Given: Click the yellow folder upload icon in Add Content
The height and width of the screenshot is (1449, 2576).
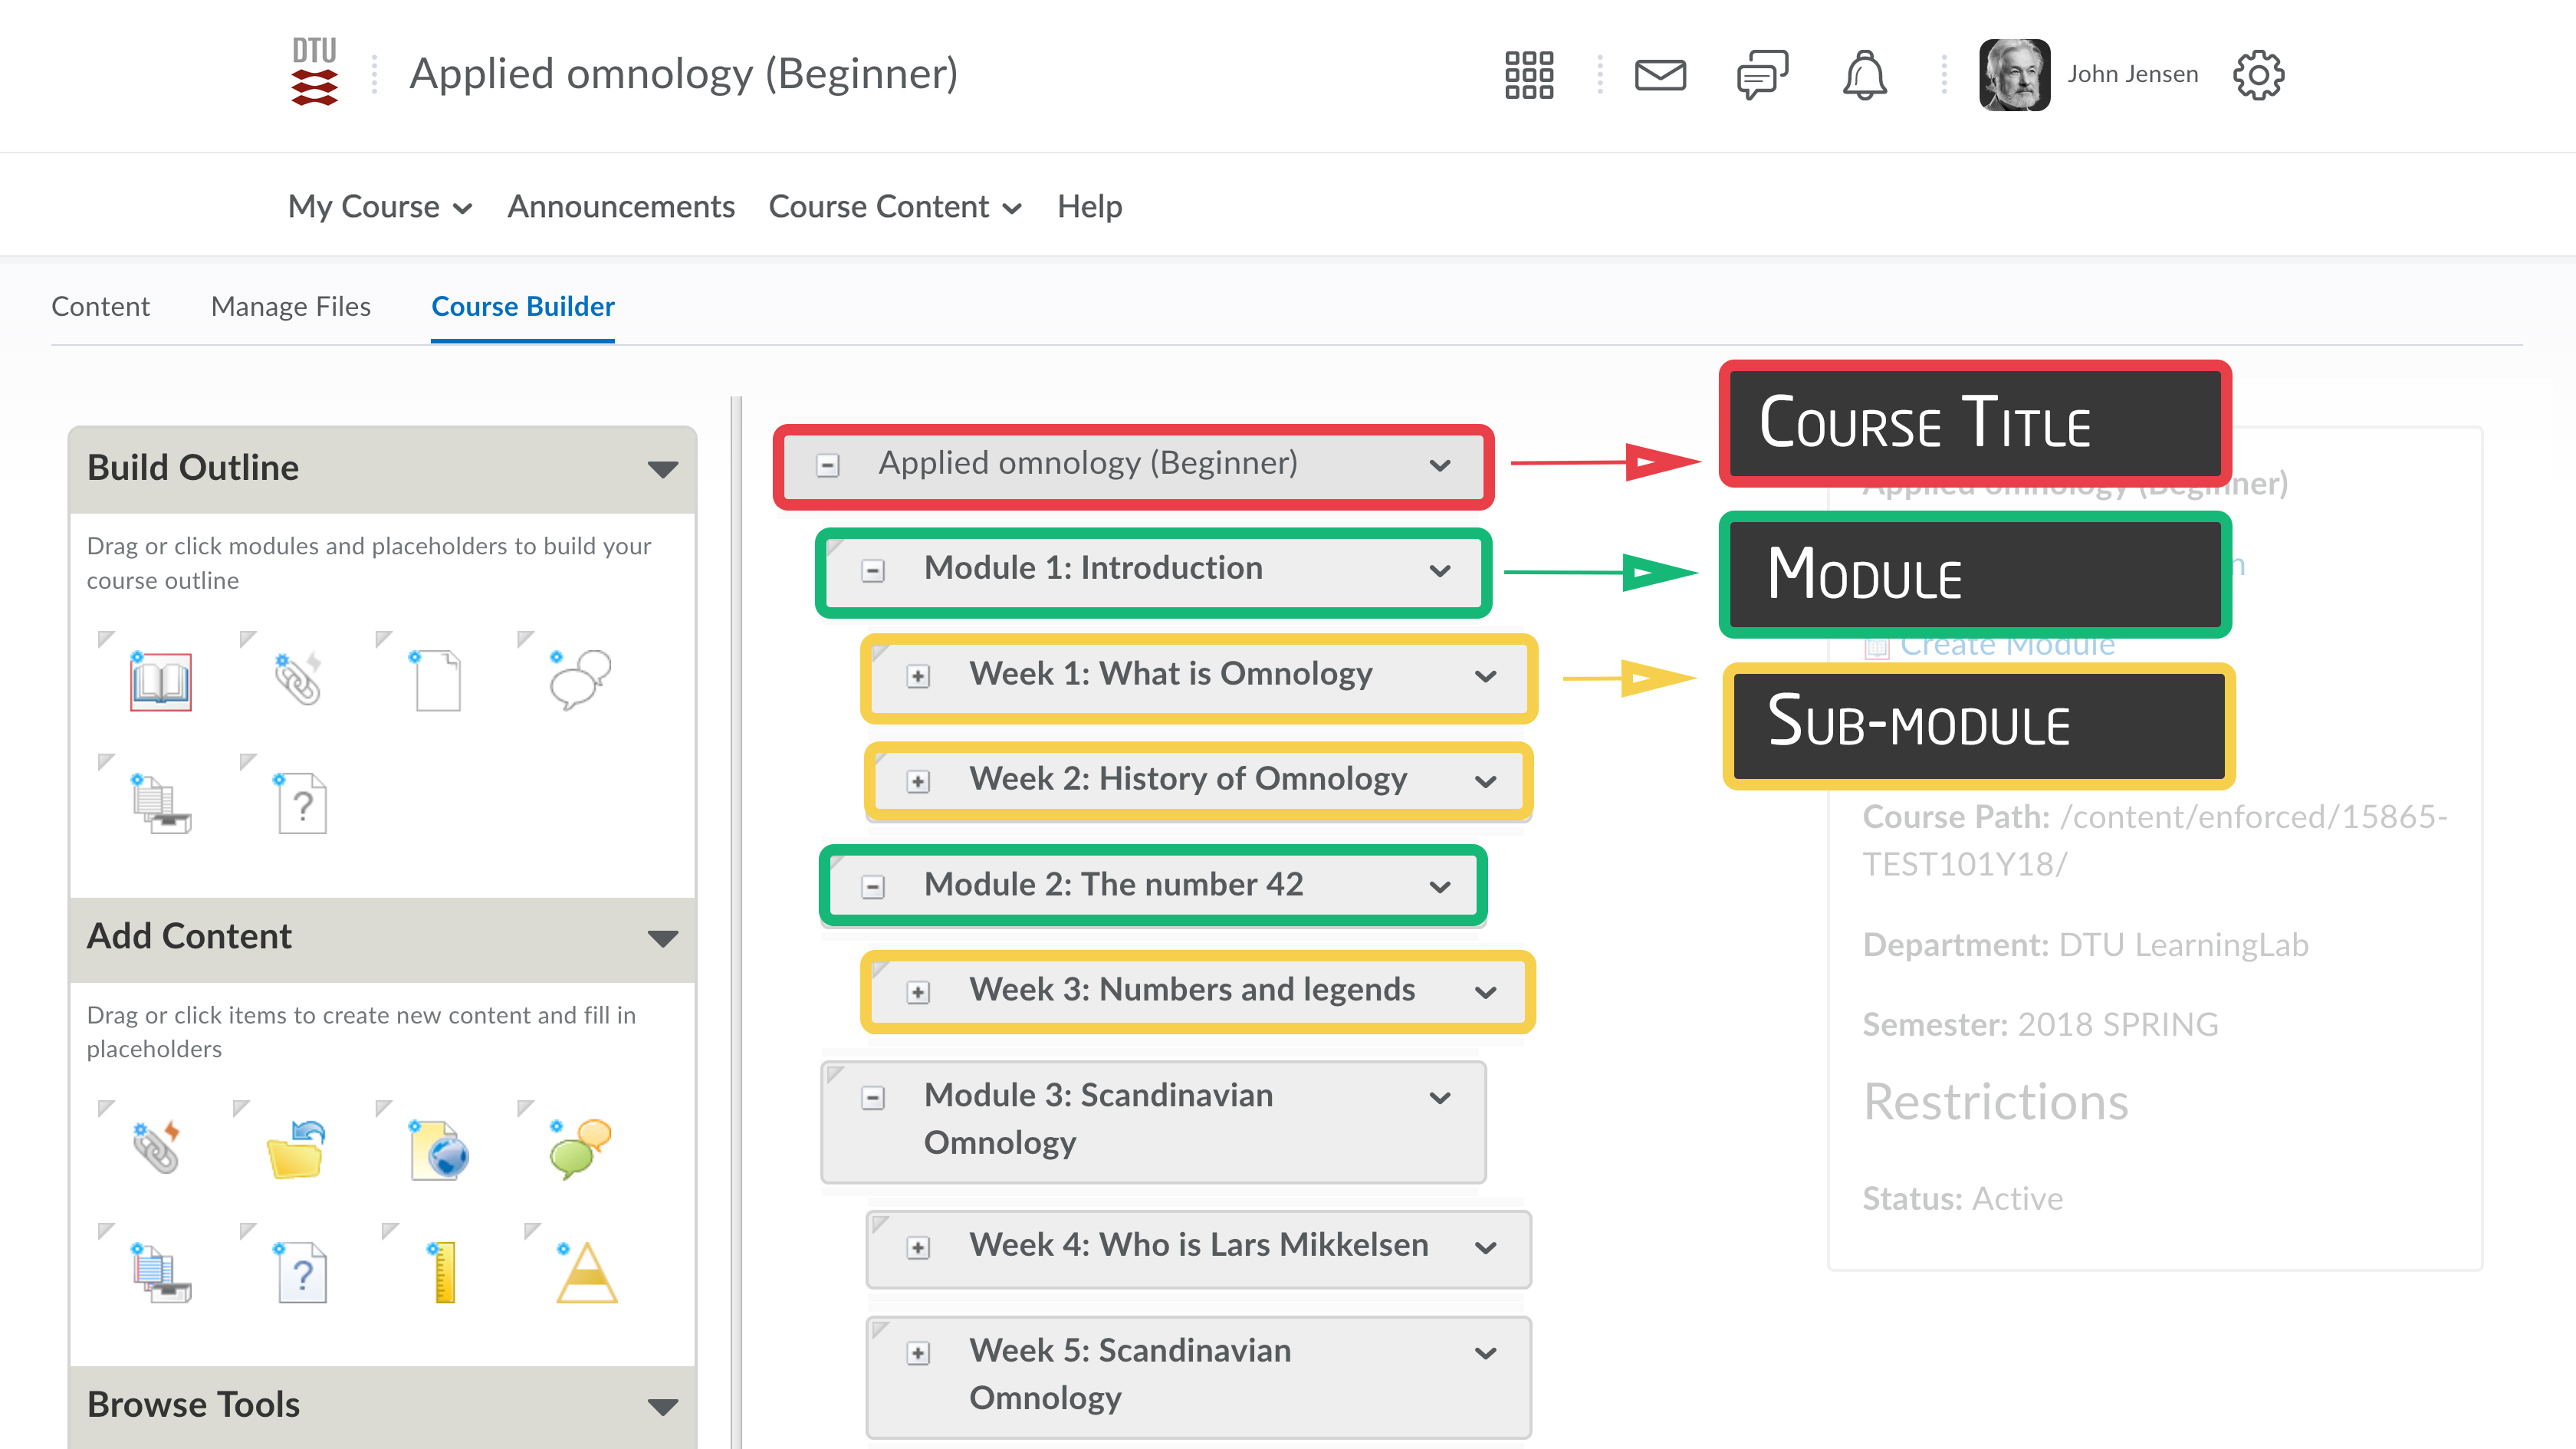Looking at the screenshot, I should point(296,1150).
